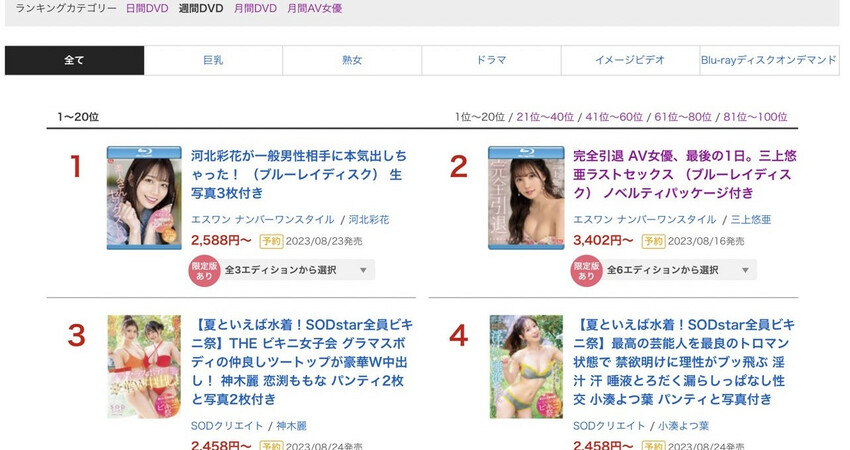Select the ドラマ category tab
Screen dimensions: 850x450
(x=491, y=60)
